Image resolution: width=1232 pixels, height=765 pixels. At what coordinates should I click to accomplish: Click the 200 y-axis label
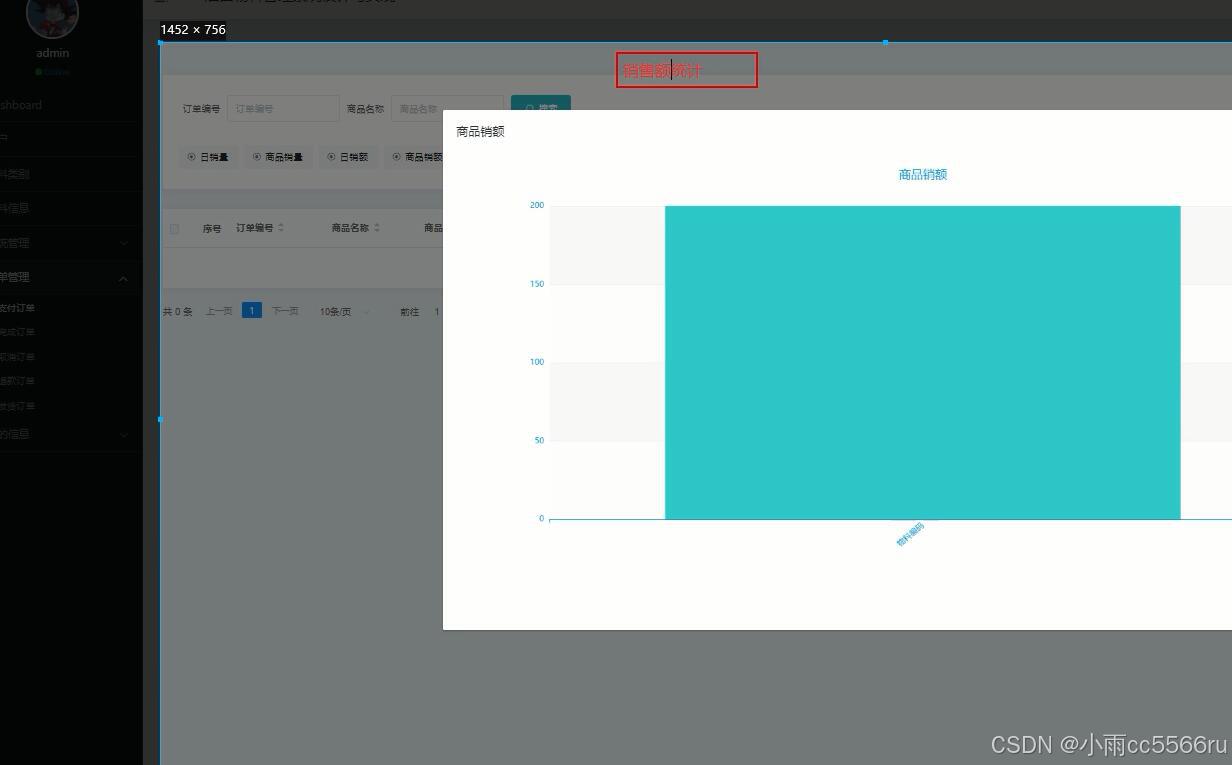(x=537, y=205)
